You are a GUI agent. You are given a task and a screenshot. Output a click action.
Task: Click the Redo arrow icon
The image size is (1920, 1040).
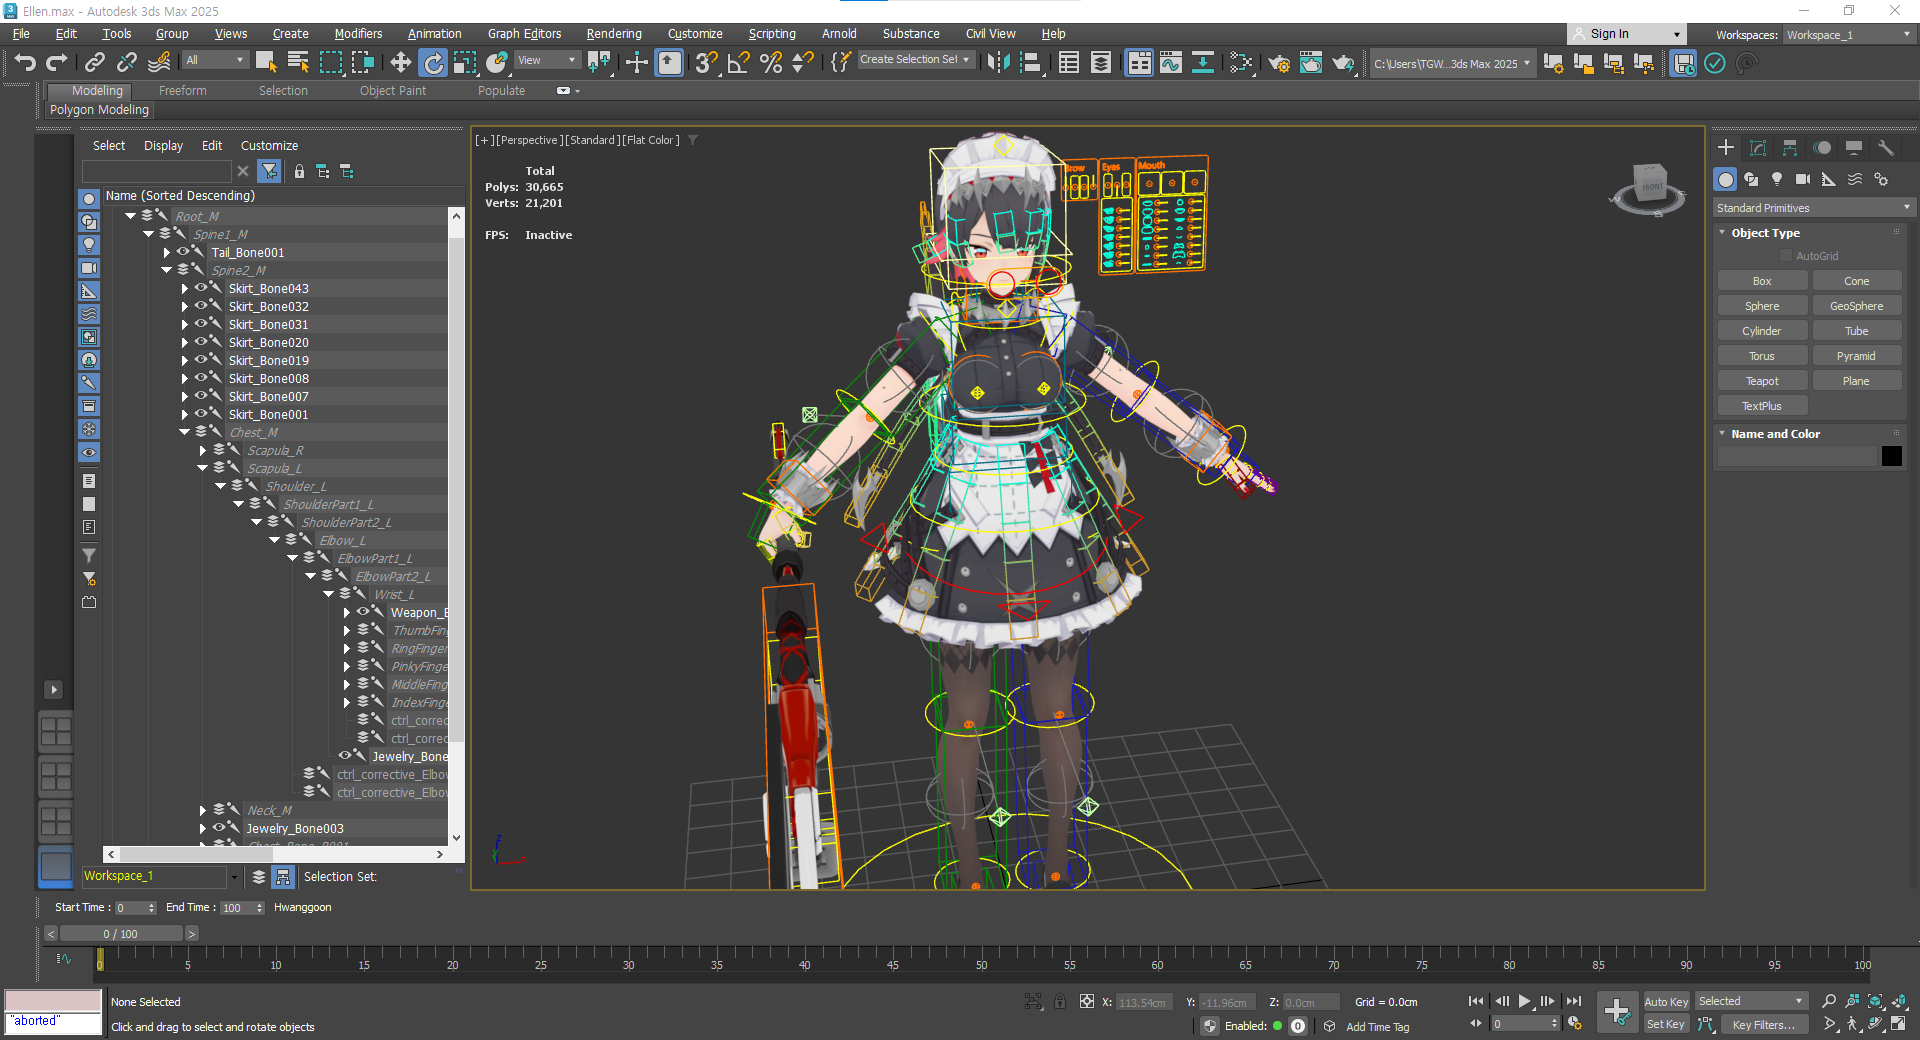point(57,63)
